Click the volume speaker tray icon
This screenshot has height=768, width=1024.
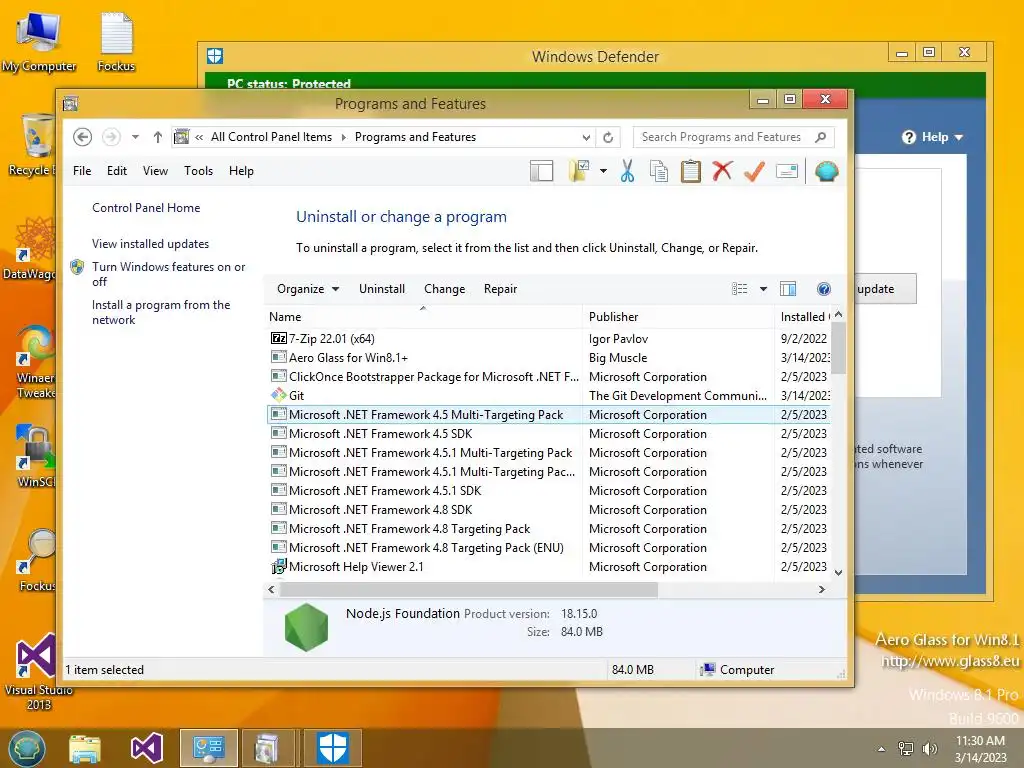click(929, 748)
